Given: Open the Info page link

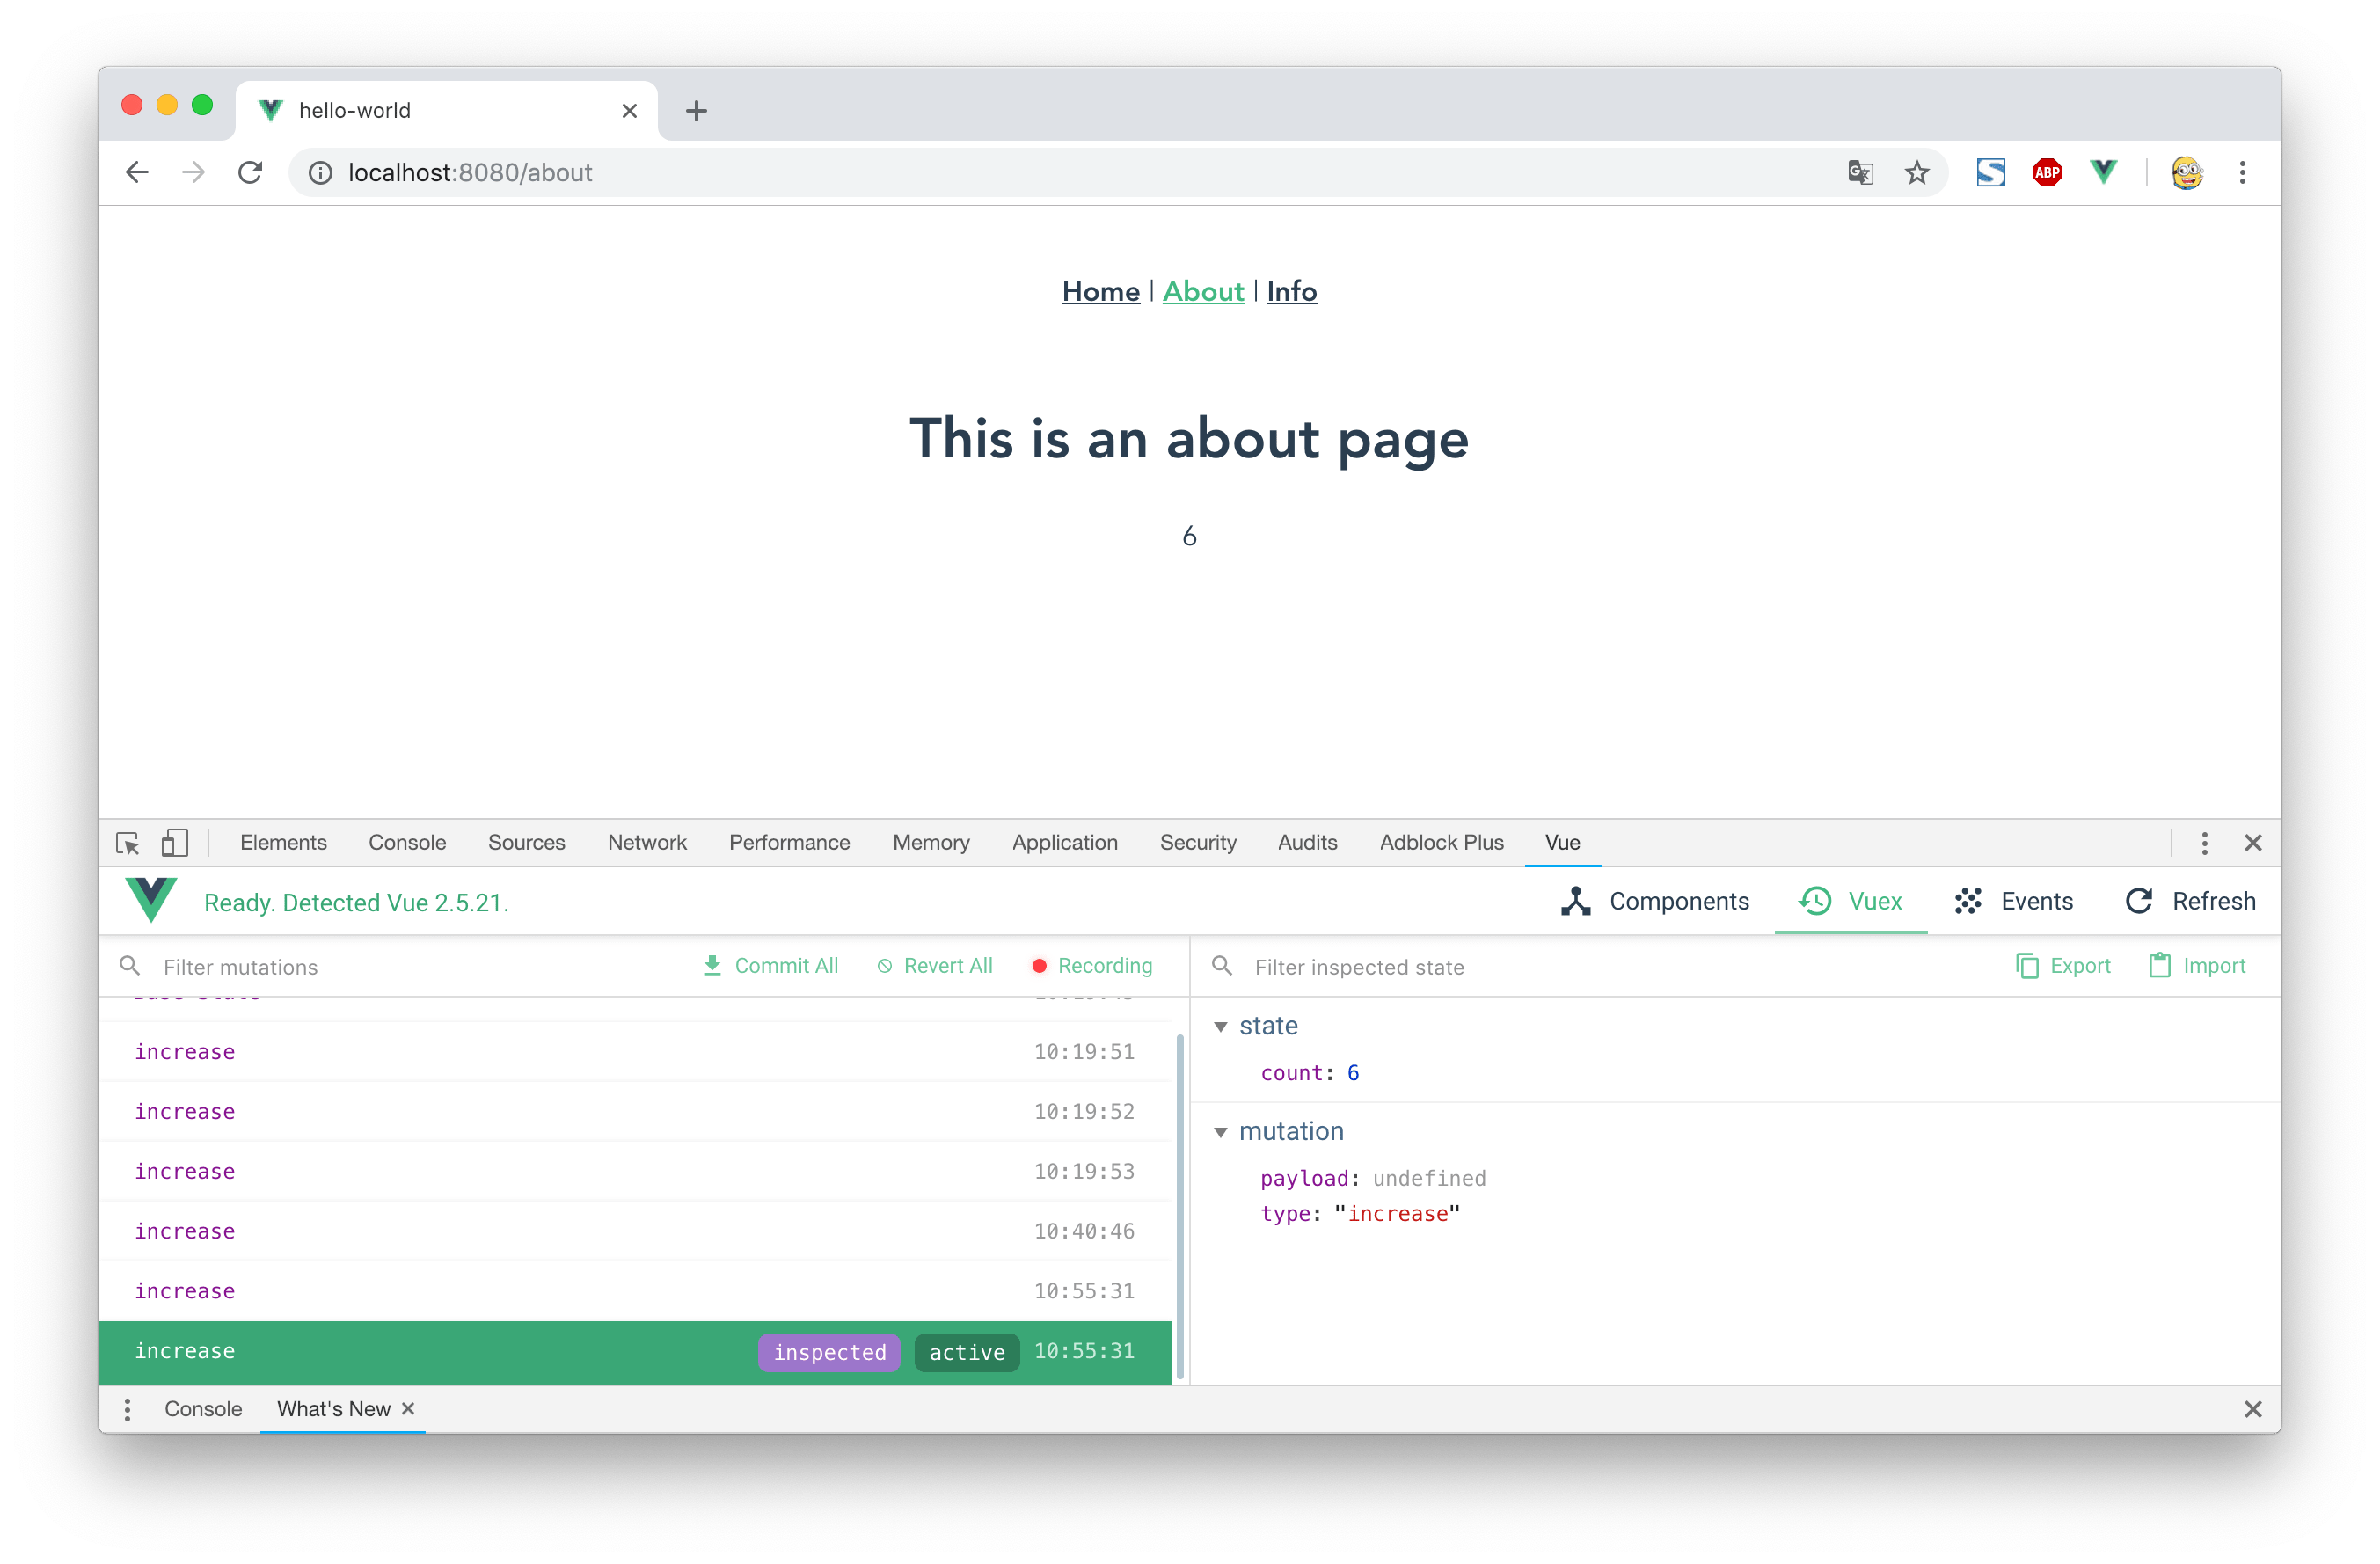Looking at the screenshot, I should pos(1291,291).
